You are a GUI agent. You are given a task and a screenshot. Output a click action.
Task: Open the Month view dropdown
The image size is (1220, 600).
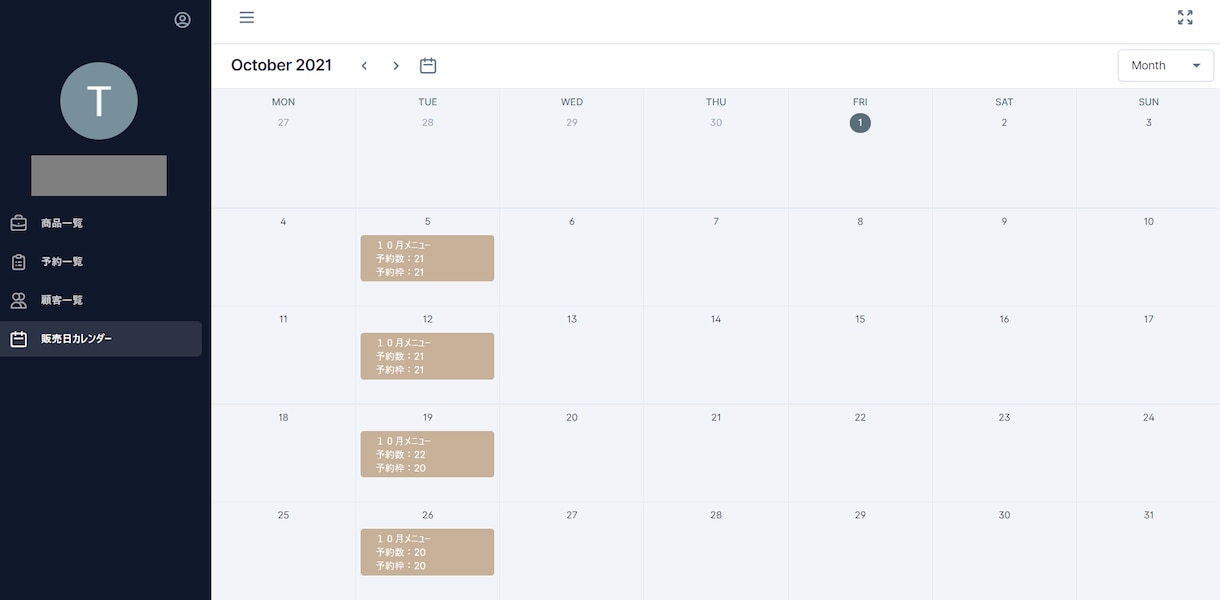coord(1166,66)
